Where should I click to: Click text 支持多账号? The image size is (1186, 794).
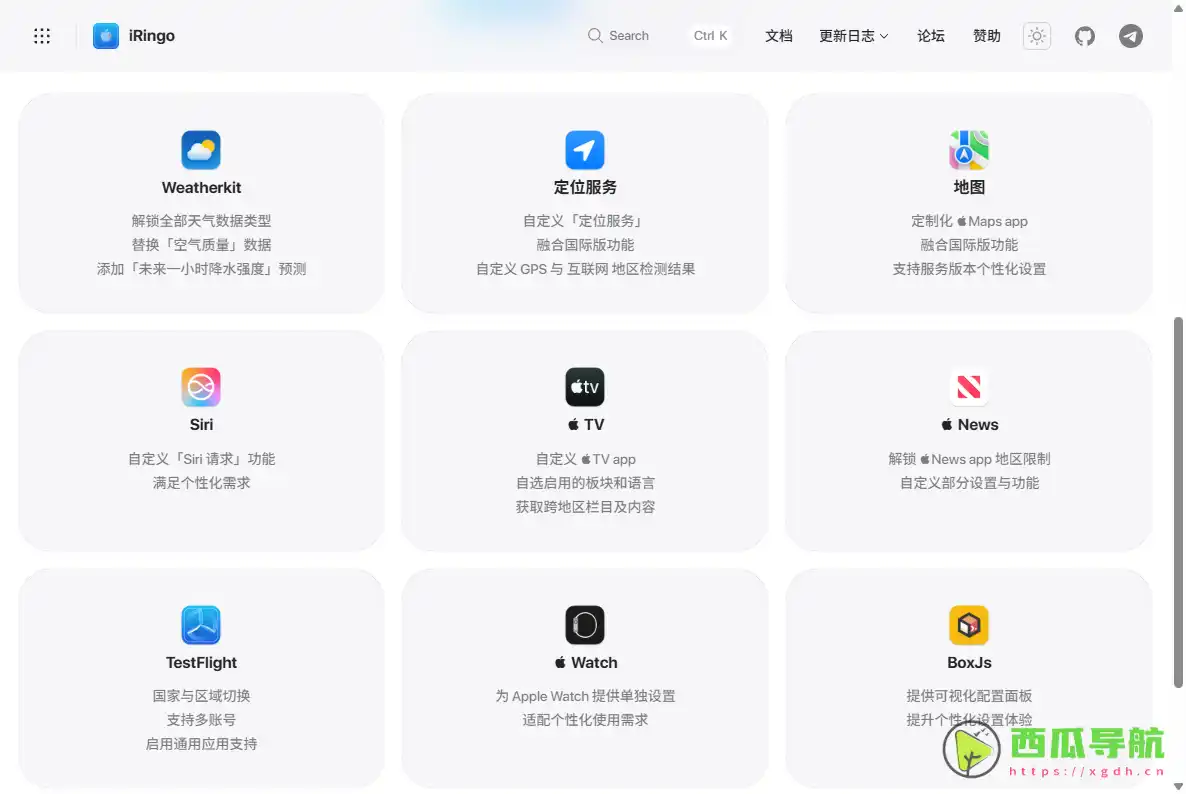click(201, 720)
